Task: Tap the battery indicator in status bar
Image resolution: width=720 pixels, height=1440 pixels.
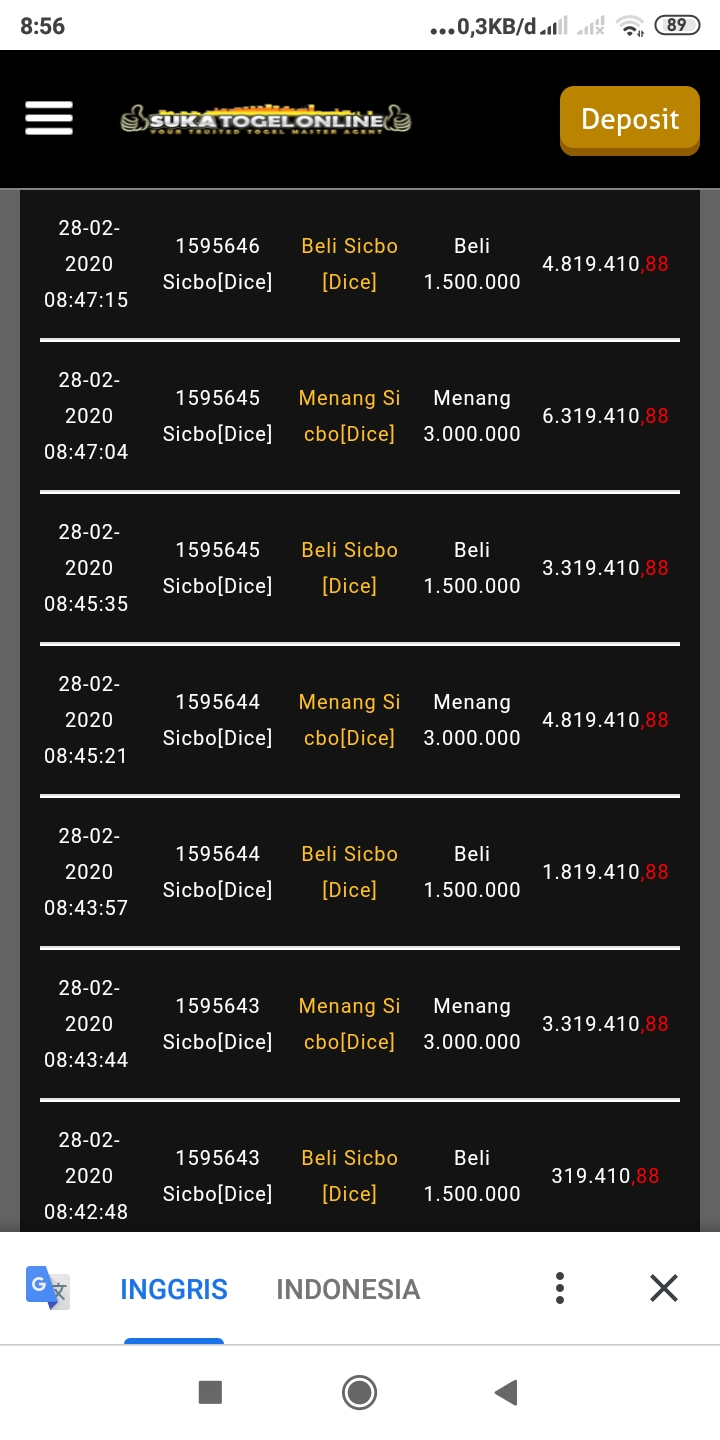Action: click(677, 26)
